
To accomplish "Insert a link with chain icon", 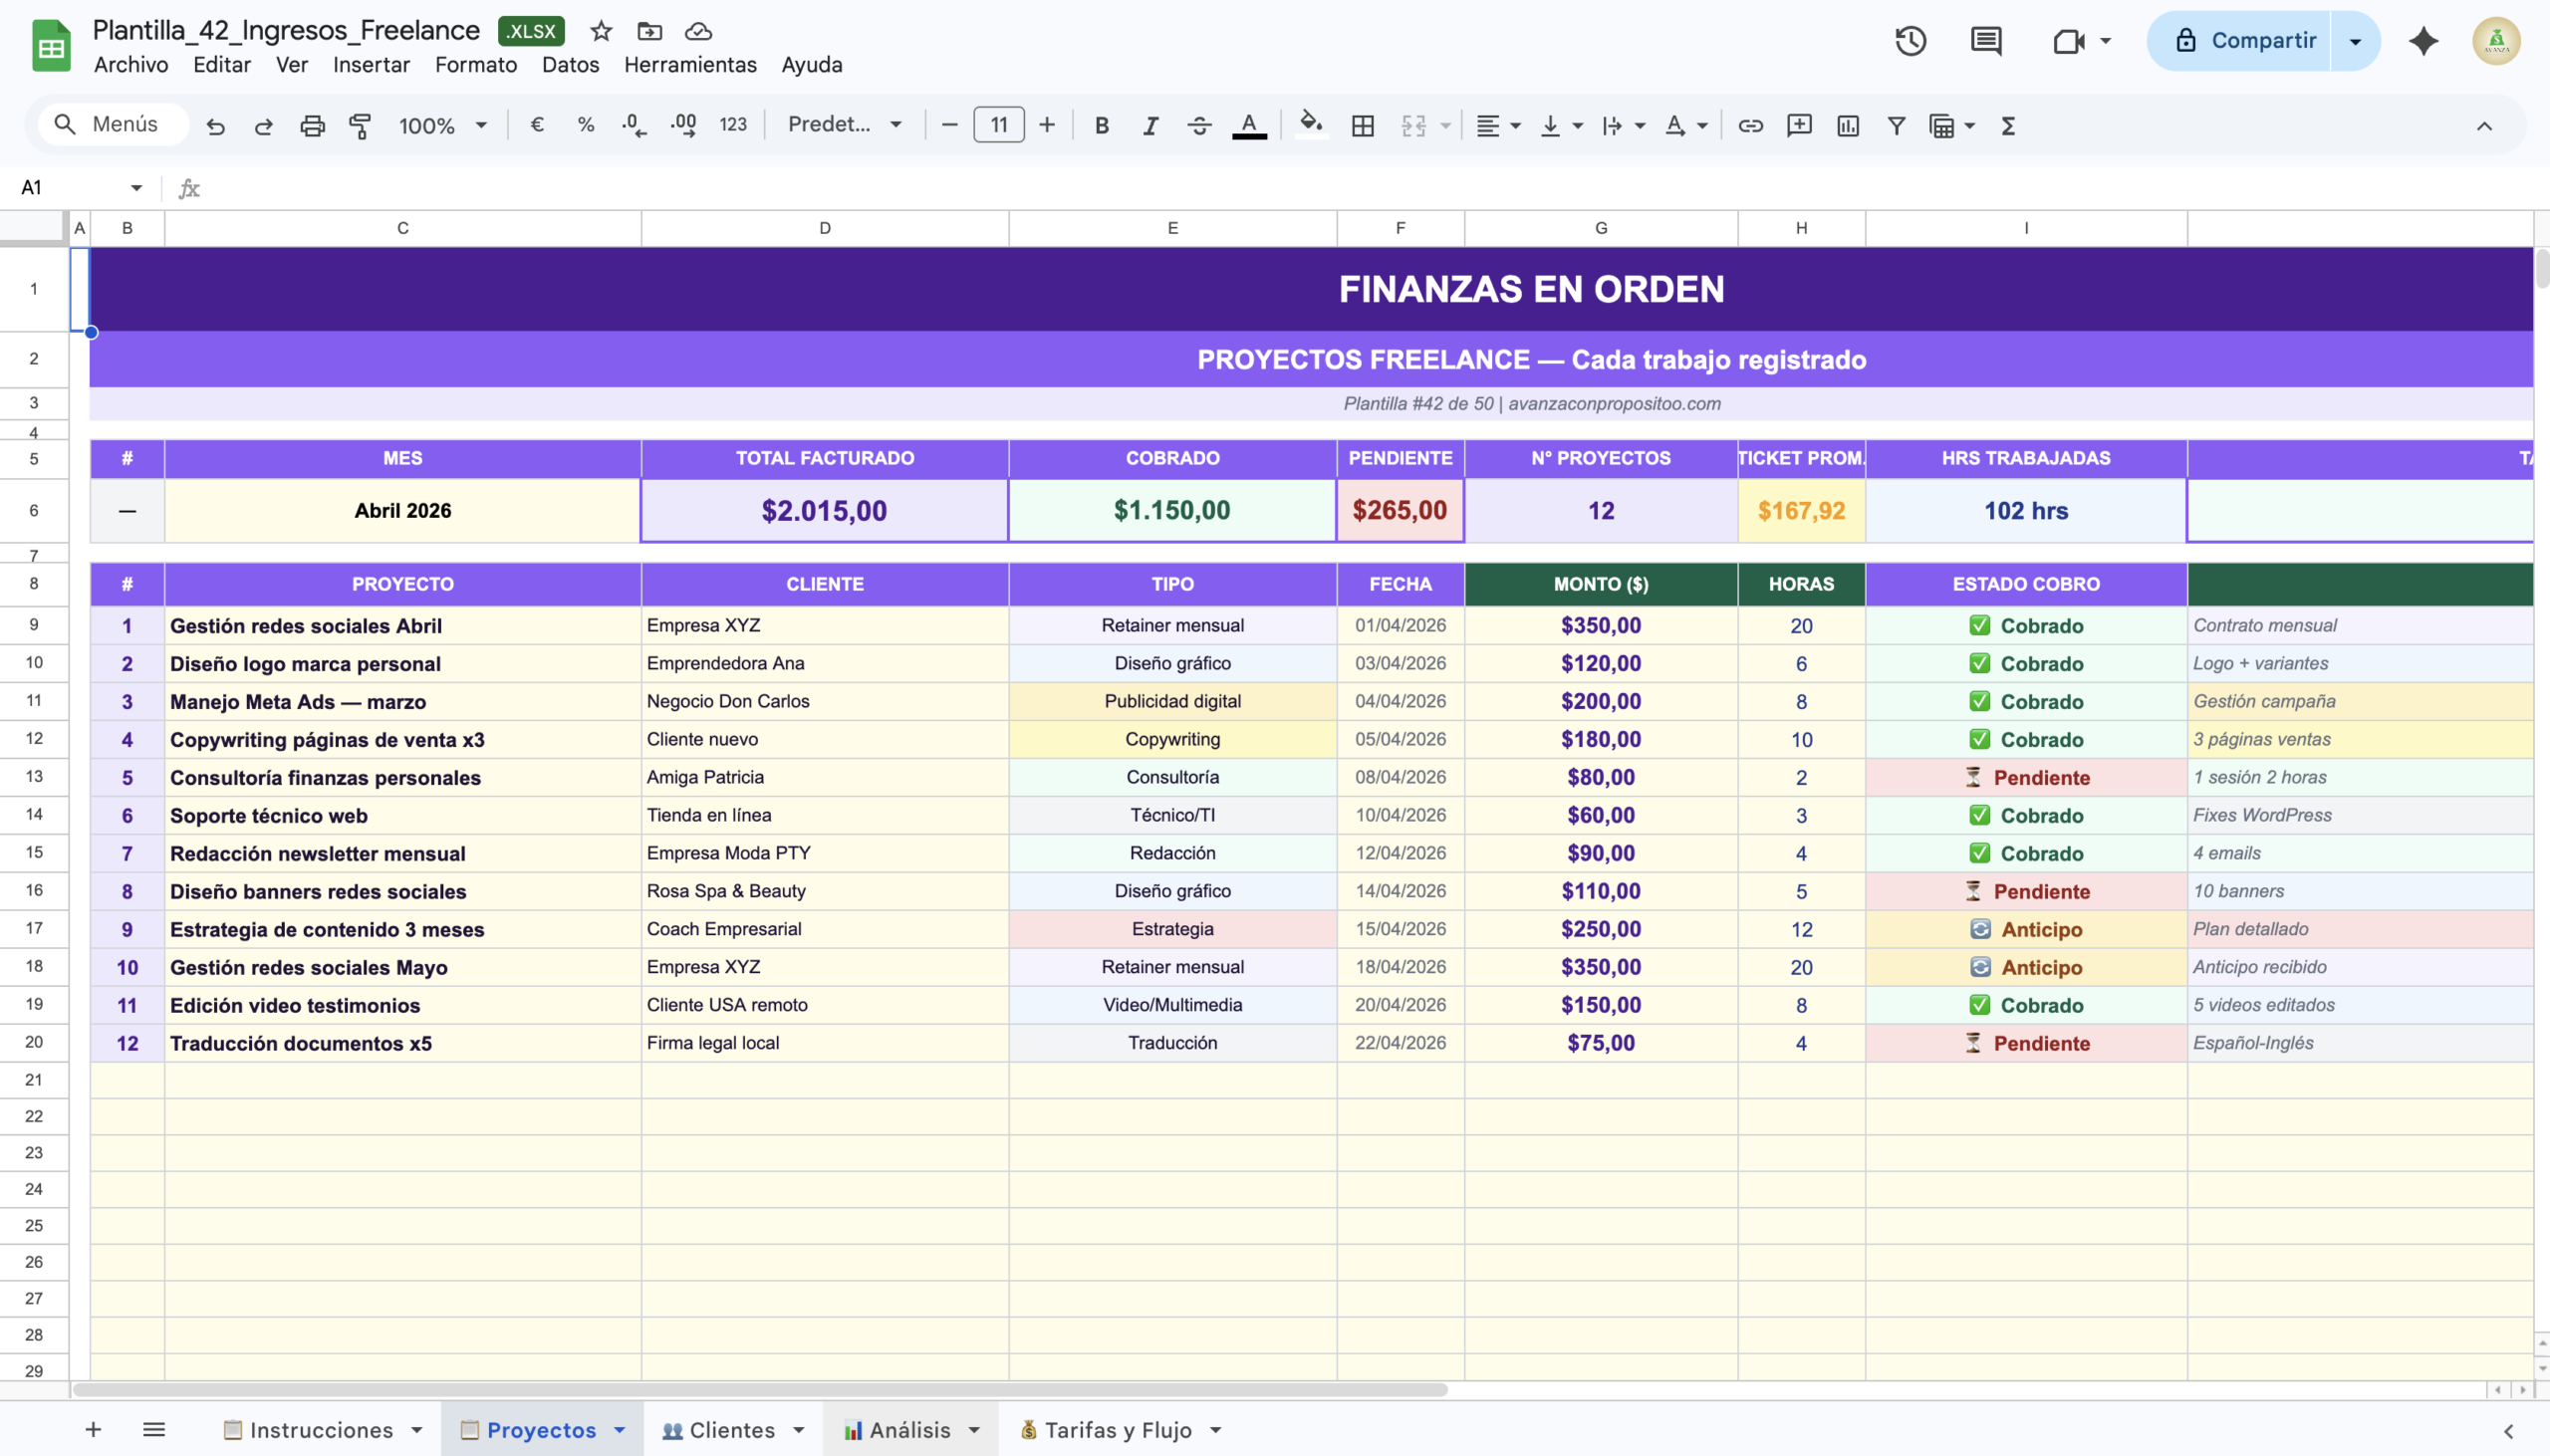I will (1750, 126).
